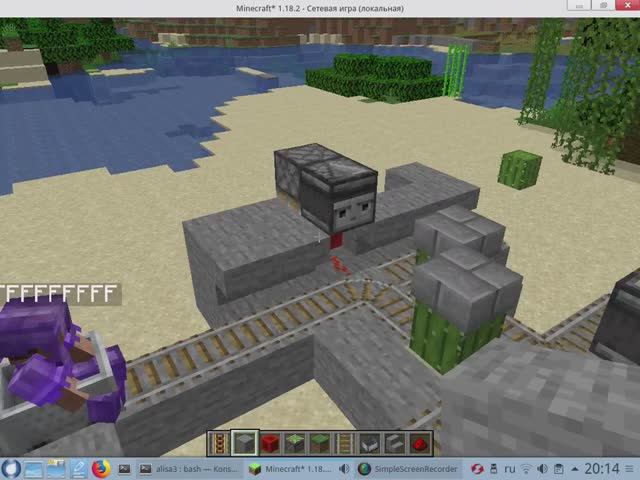Open the clipboard tray icon

pos(559,469)
